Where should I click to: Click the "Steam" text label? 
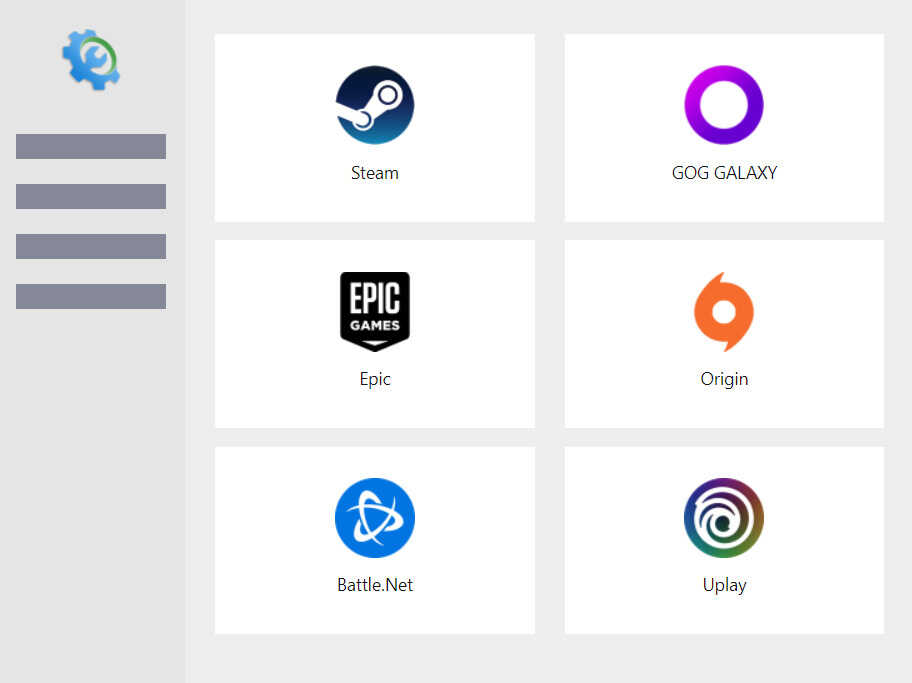coord(375,173)
